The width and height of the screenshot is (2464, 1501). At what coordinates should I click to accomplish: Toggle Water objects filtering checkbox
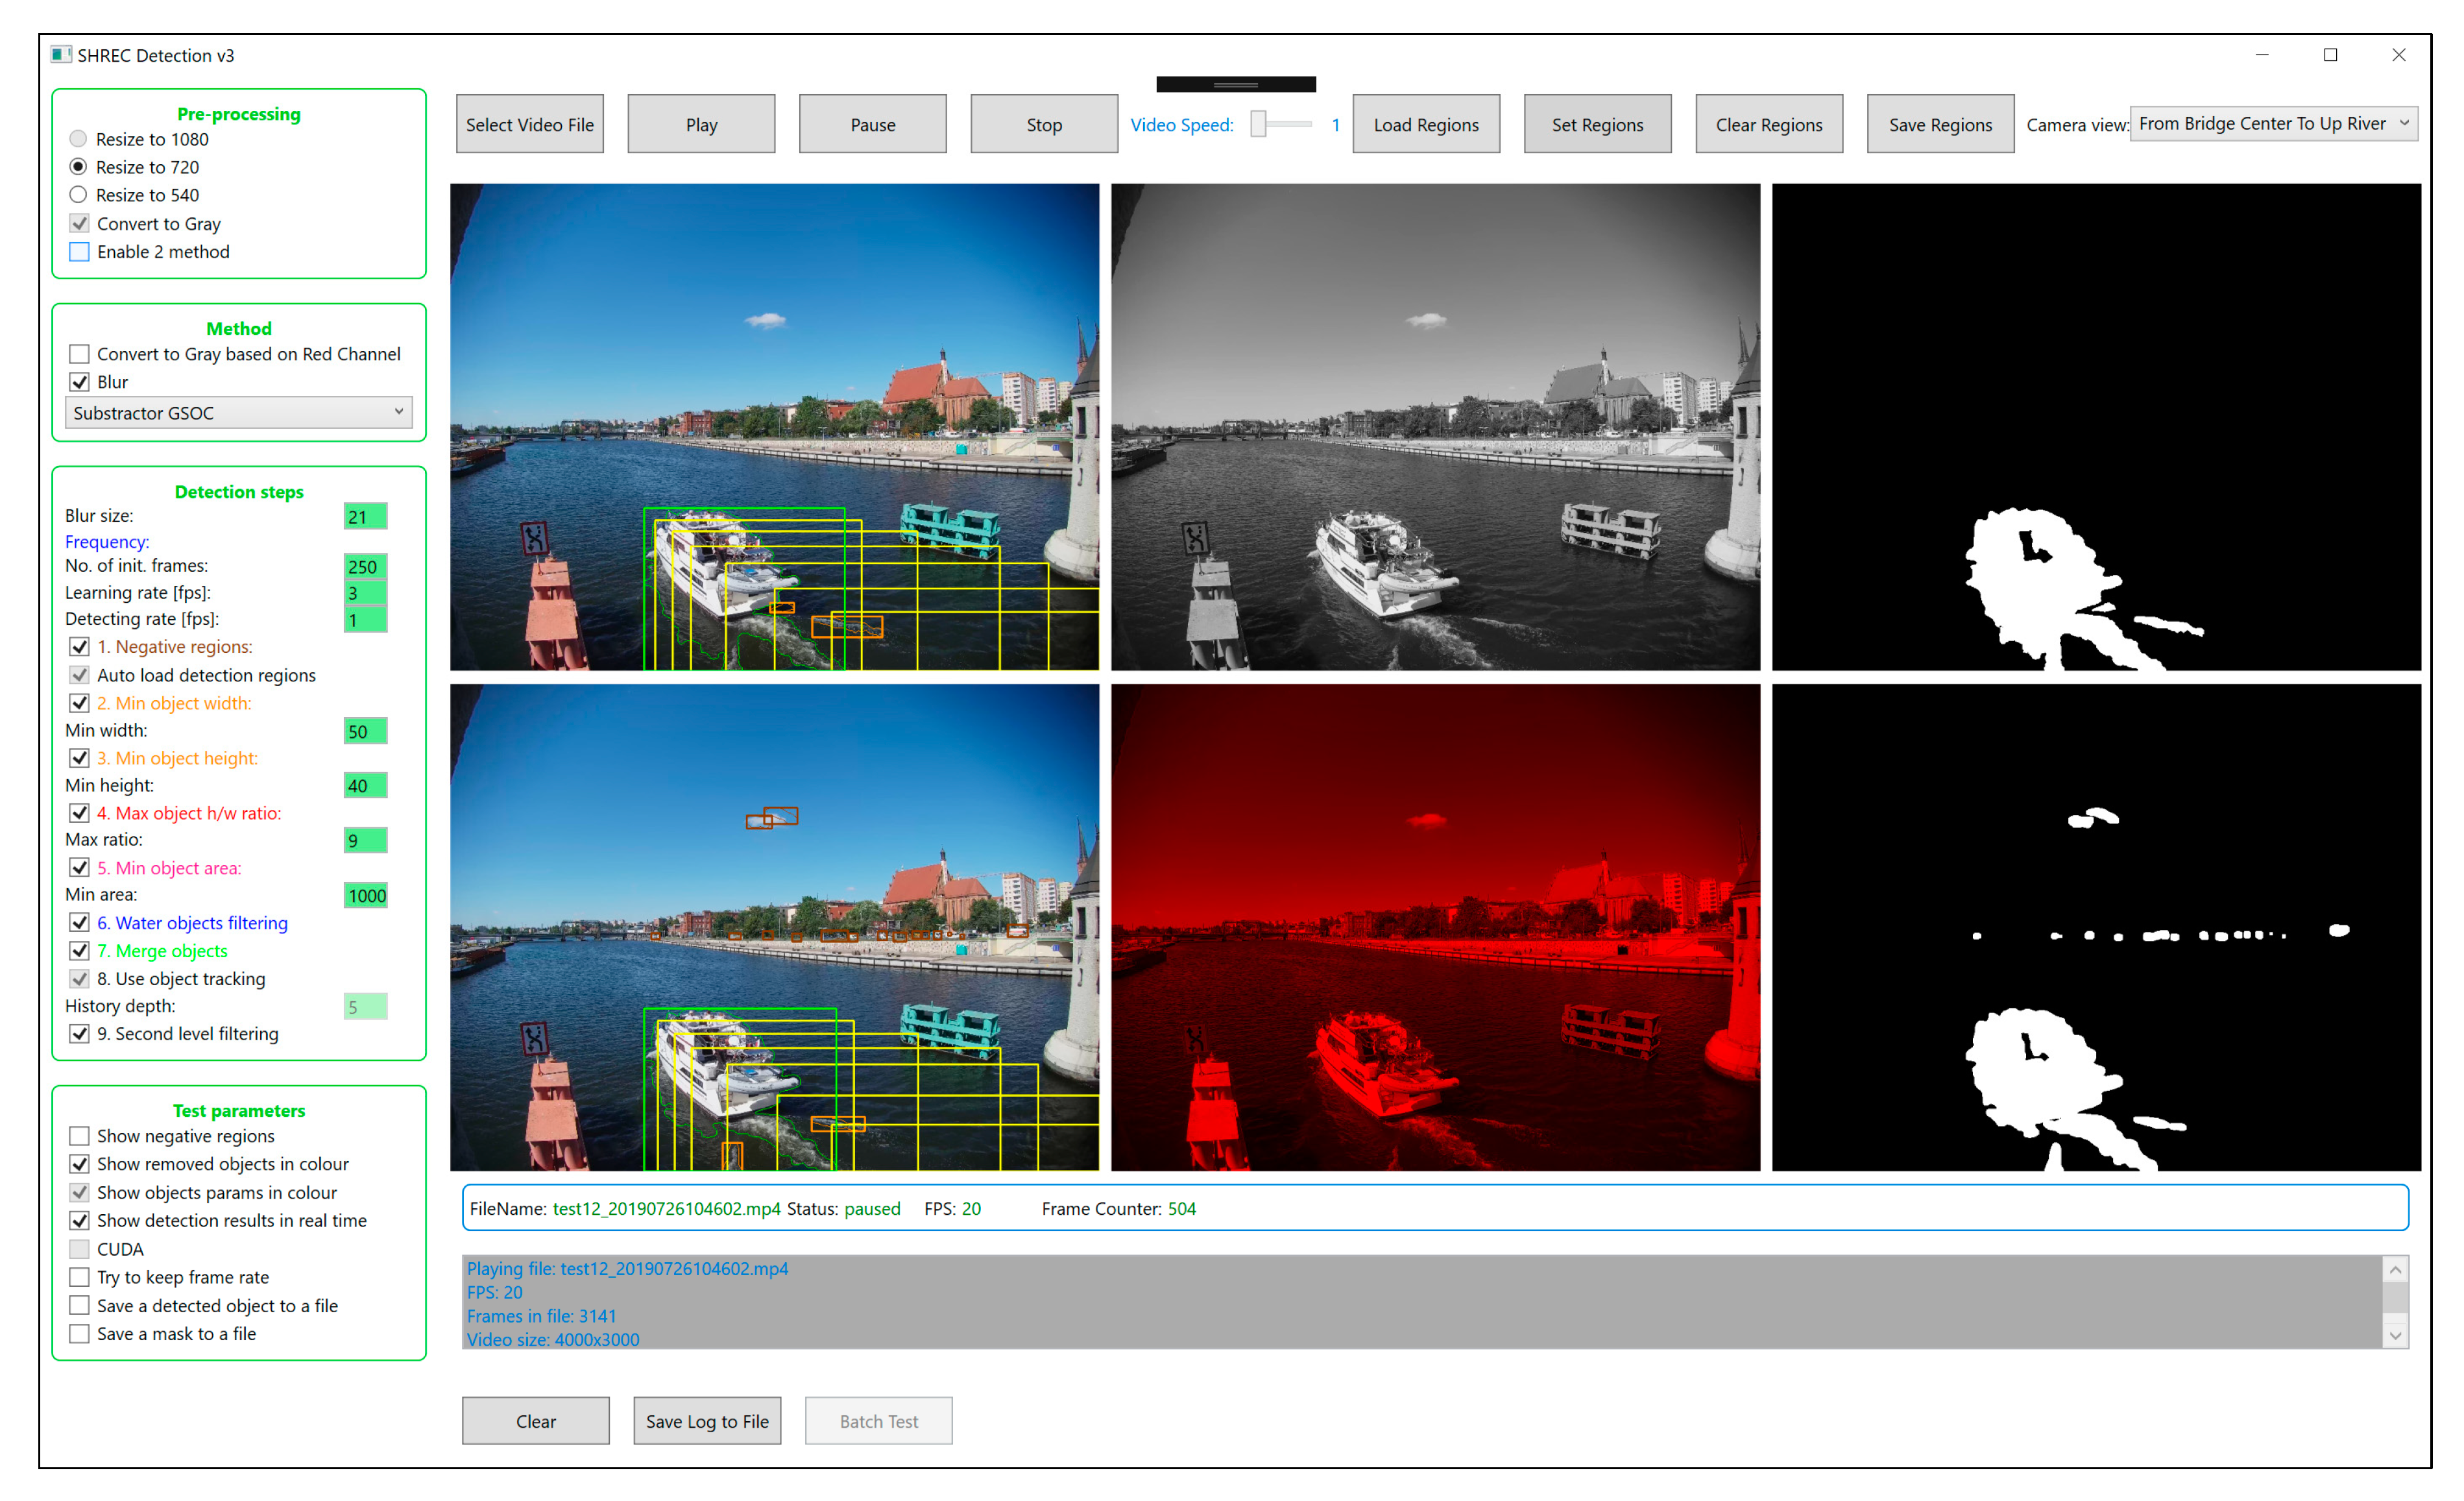click(x=80, y=922)
